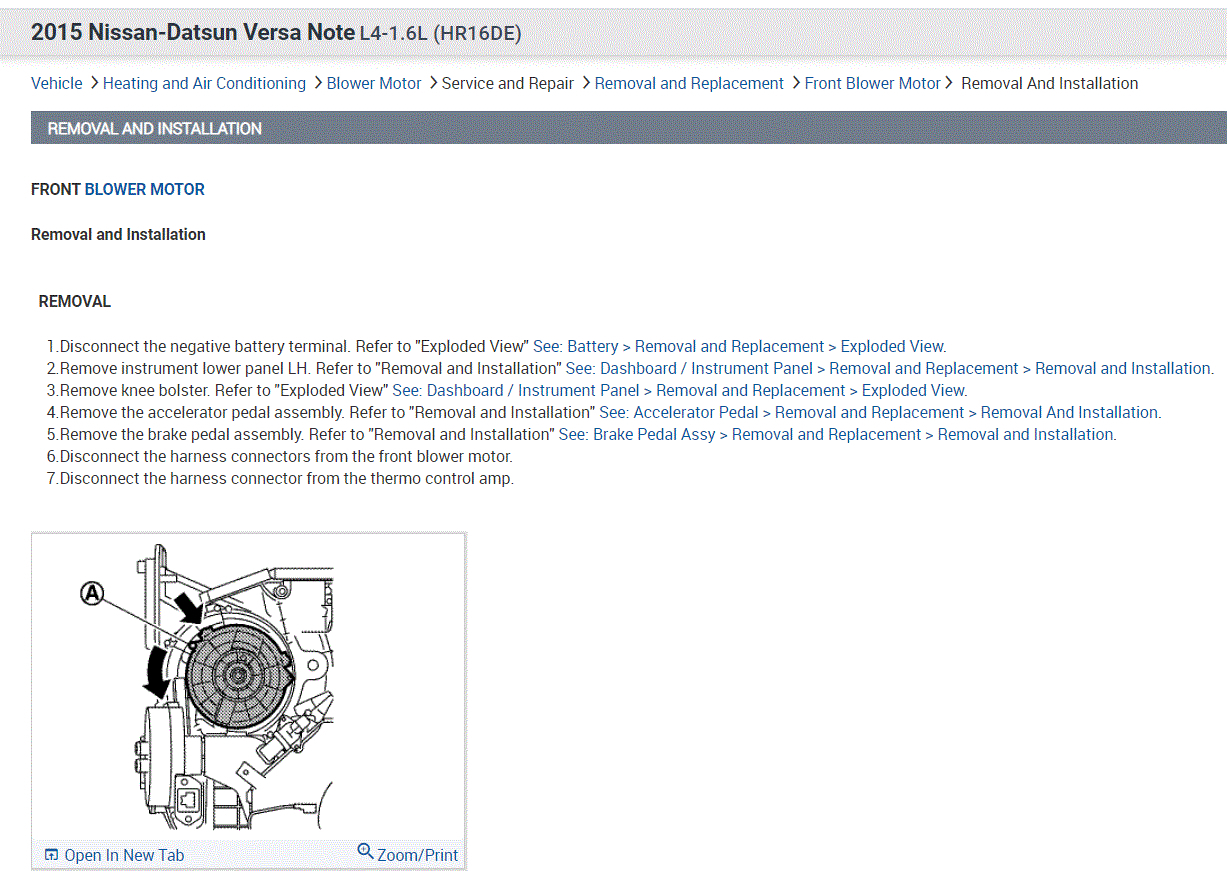This screenshot has height=871, width=1227.
Task: Click the BLOWER MOTOR link in heading
Action: (145, 189)
